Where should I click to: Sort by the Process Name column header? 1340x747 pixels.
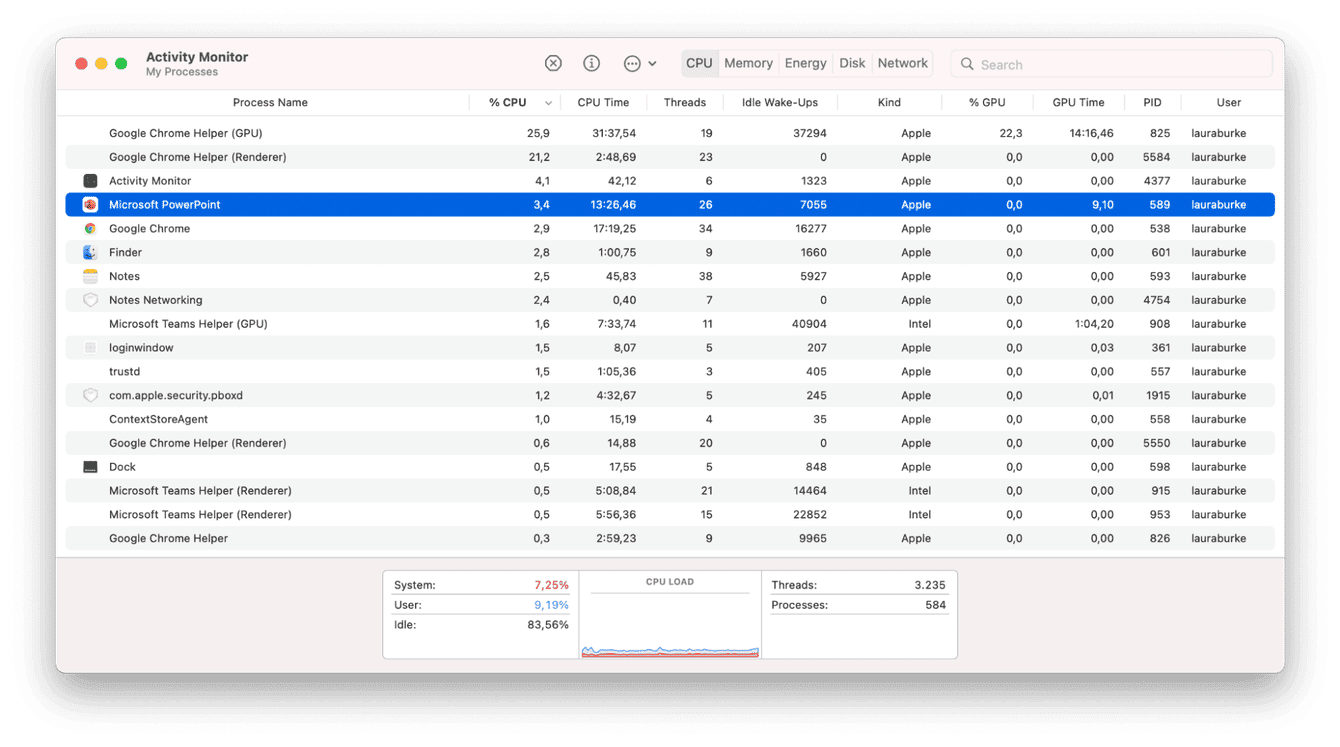(x=270, y=103)
